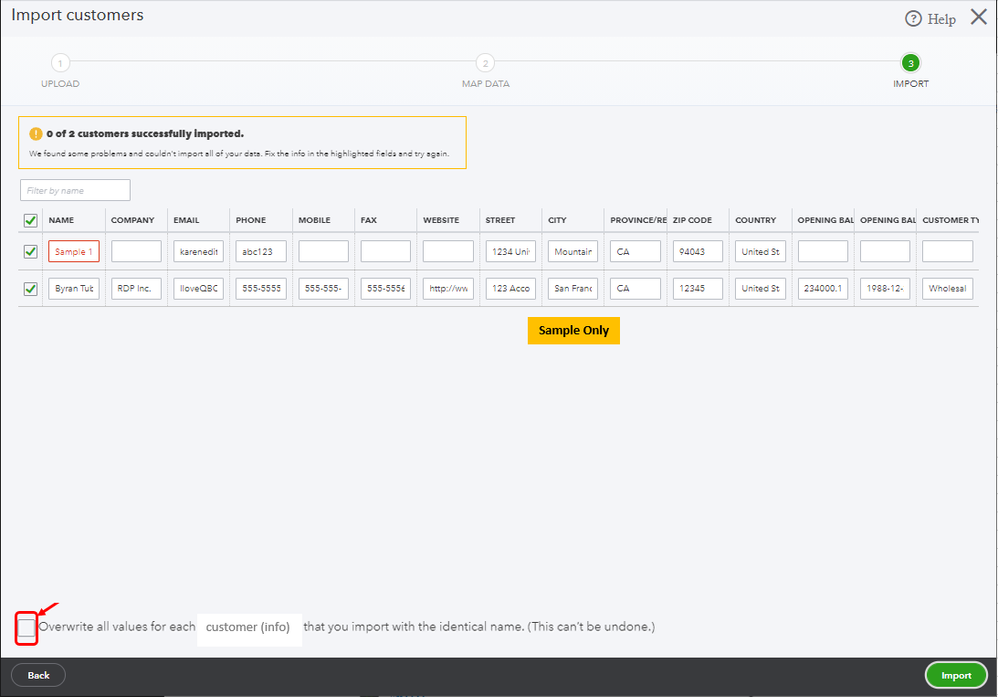Click the FAX column header
This screenshot has height=697, width=998.
(369, 220)
